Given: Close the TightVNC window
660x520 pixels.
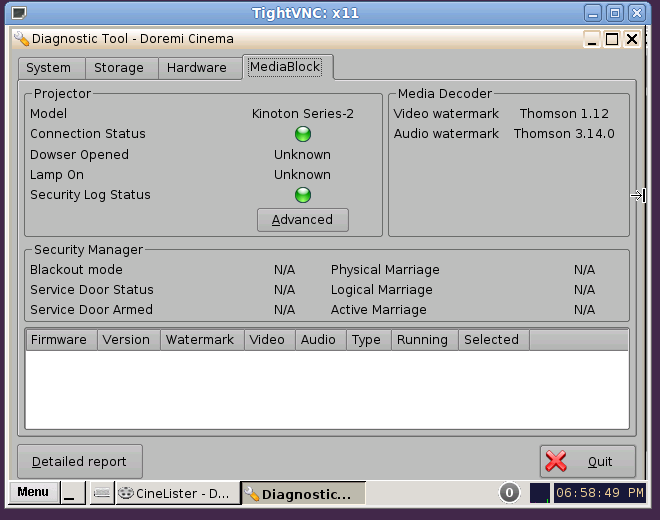Looking at the screenshot, I should 637,13.
